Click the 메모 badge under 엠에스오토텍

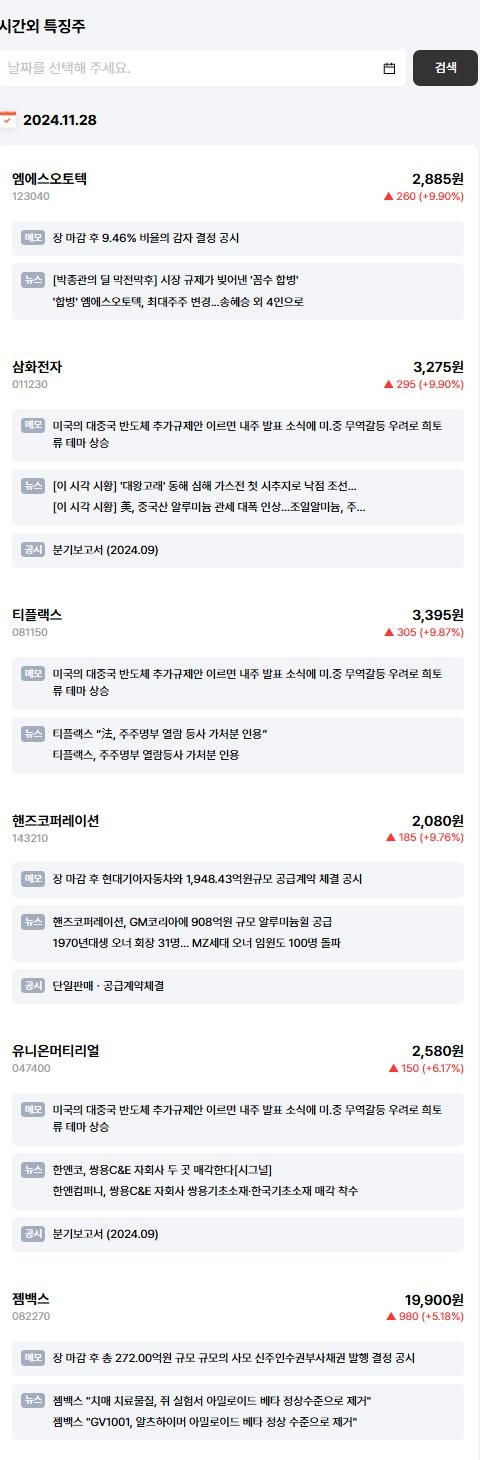(33, 238)
